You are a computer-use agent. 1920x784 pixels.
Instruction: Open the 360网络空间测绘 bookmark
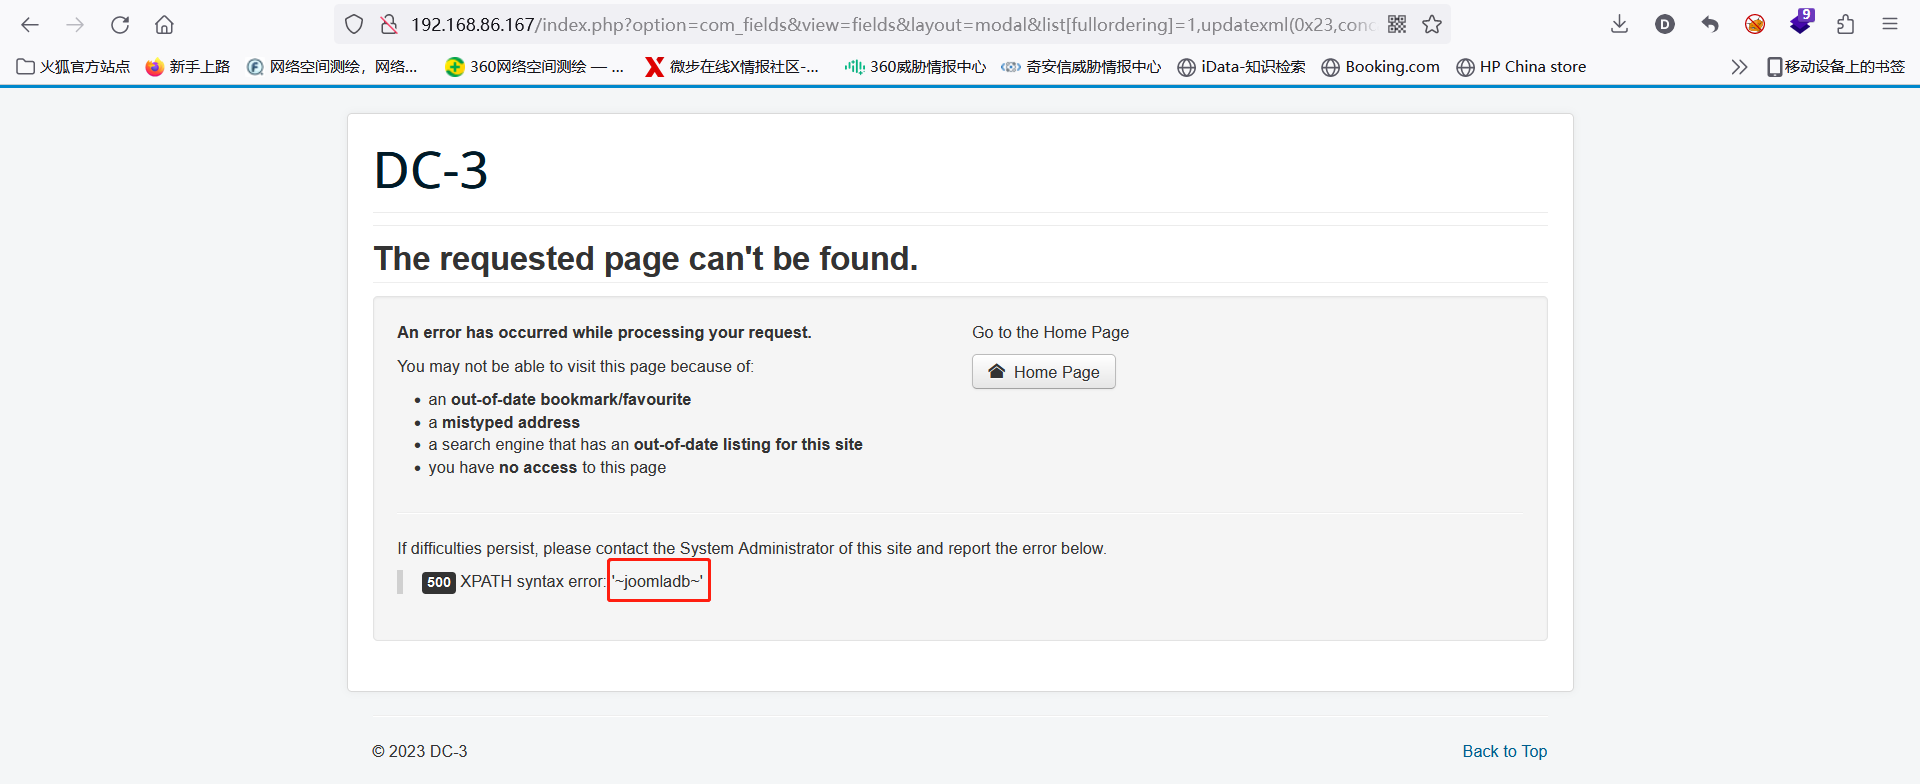534,67
